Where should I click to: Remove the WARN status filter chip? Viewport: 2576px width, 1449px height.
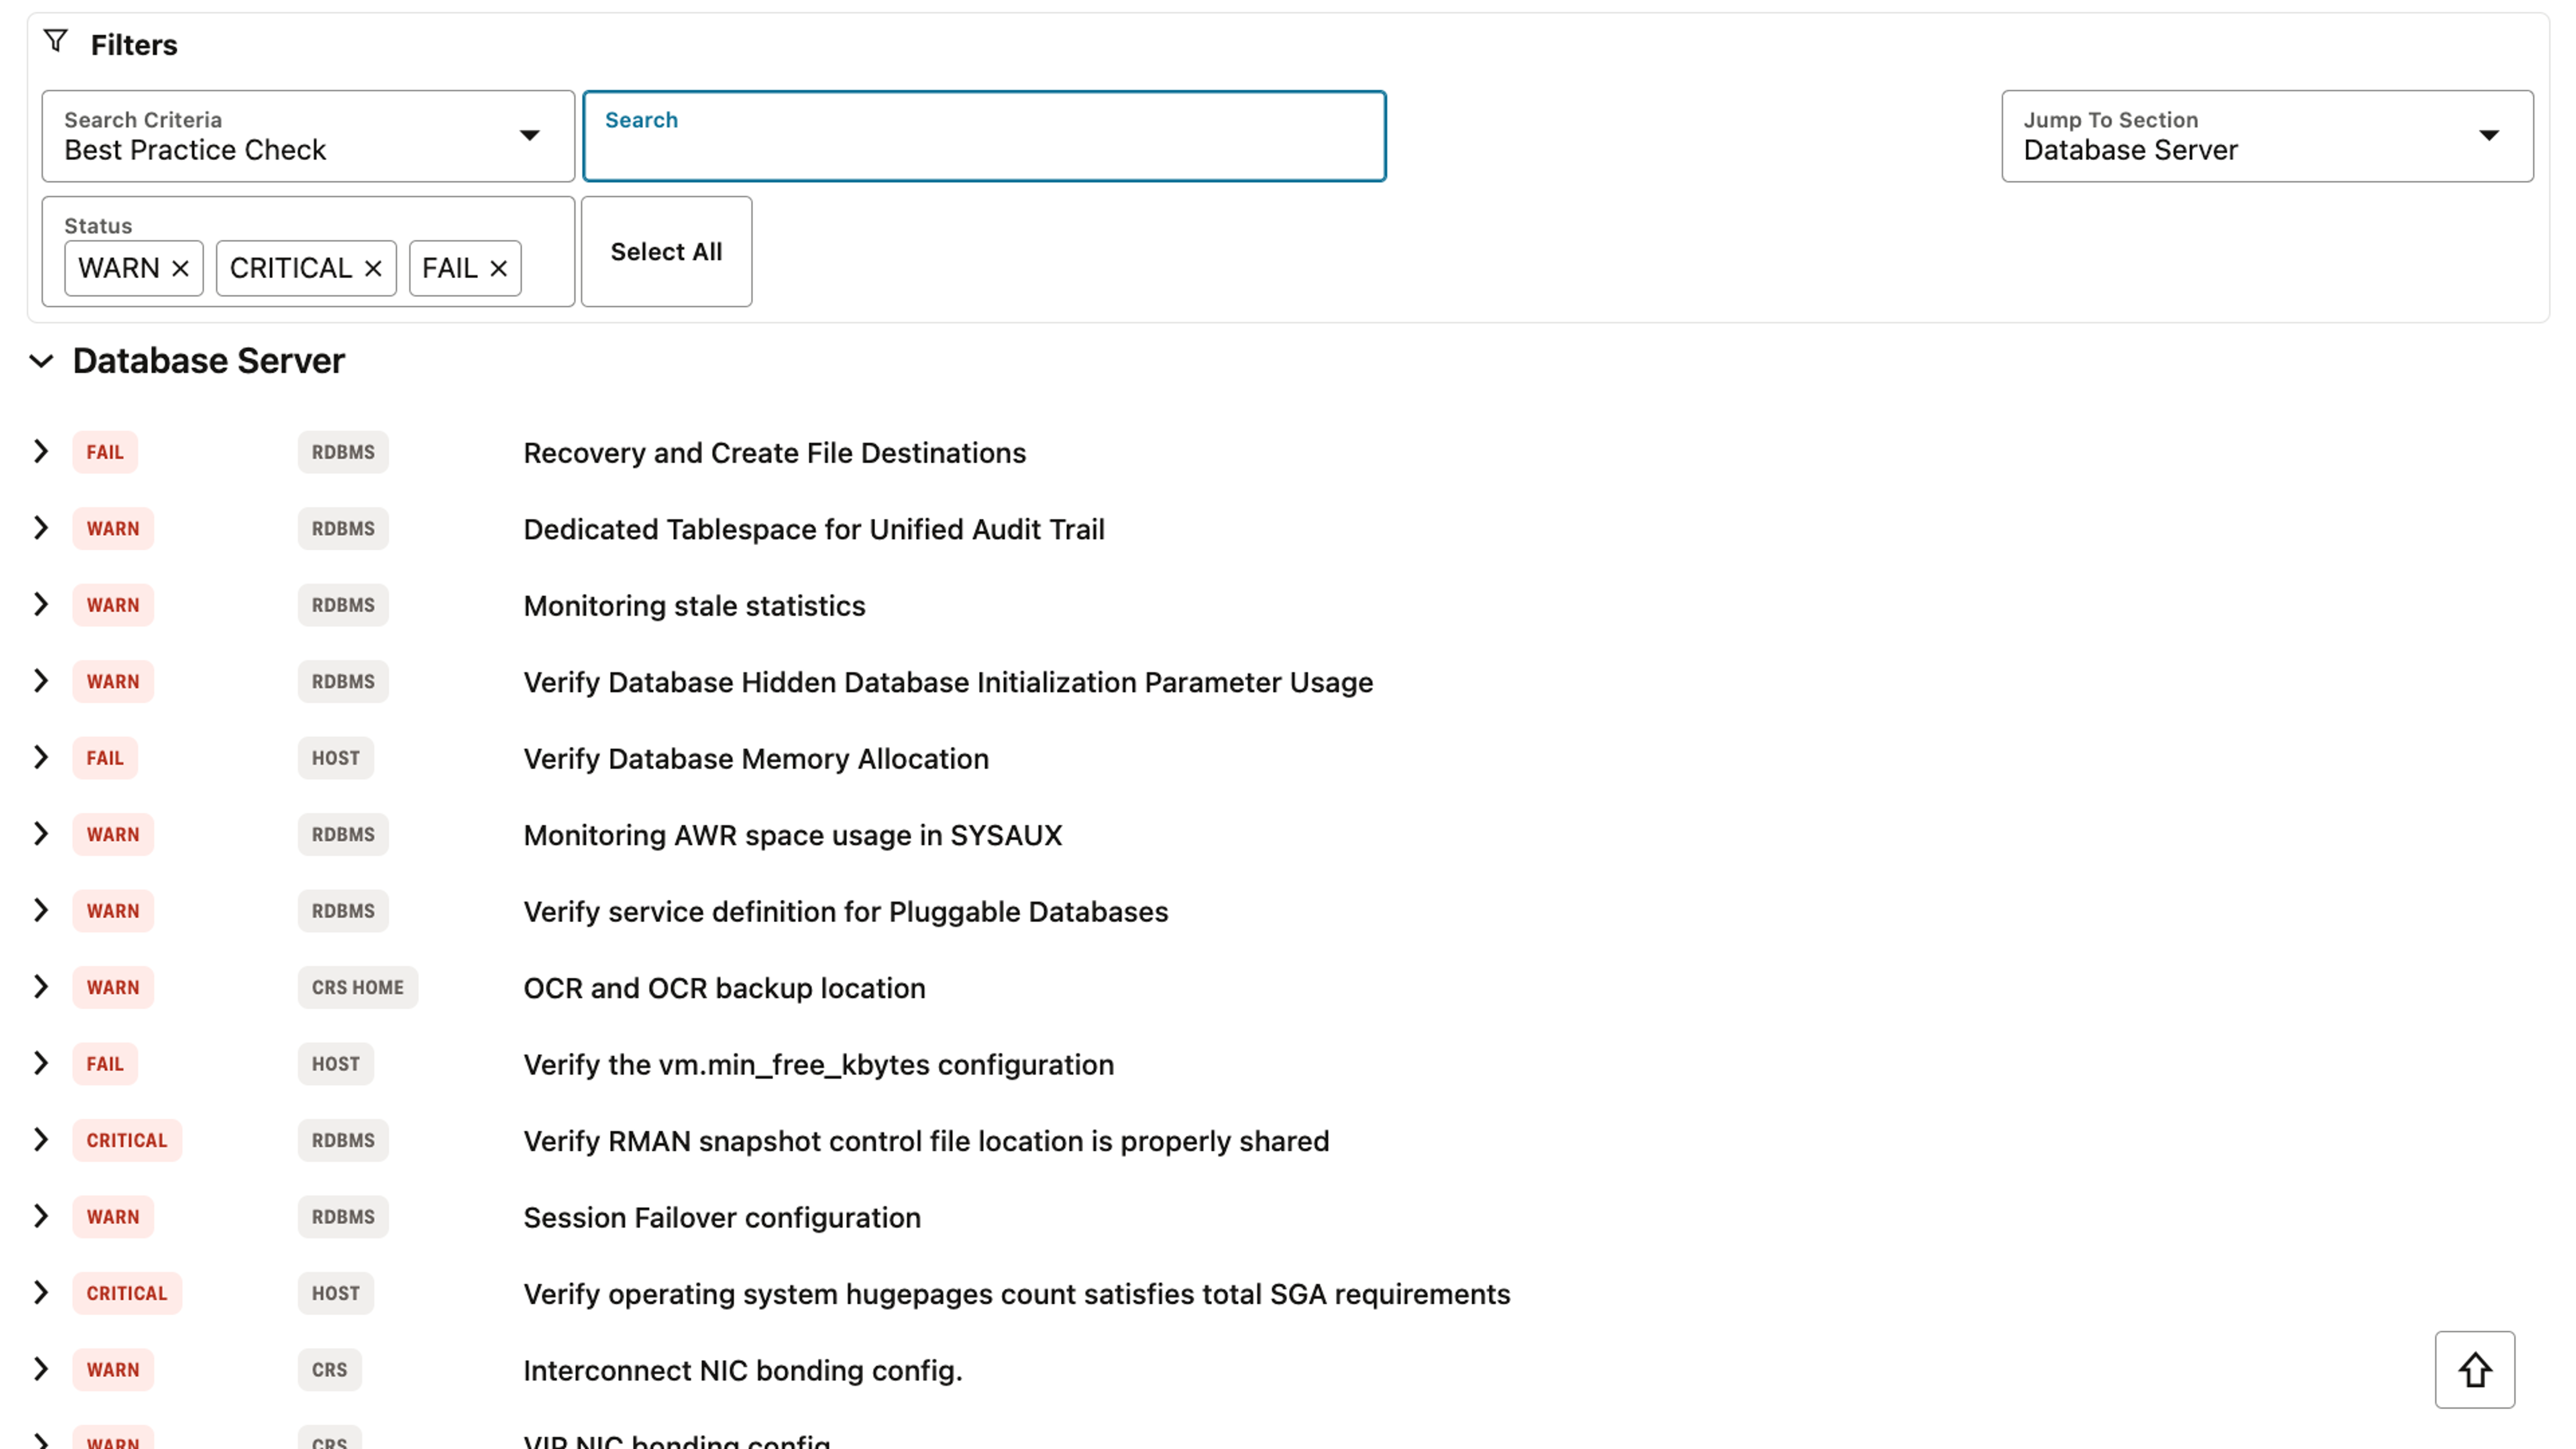click(x=181, y=268)
